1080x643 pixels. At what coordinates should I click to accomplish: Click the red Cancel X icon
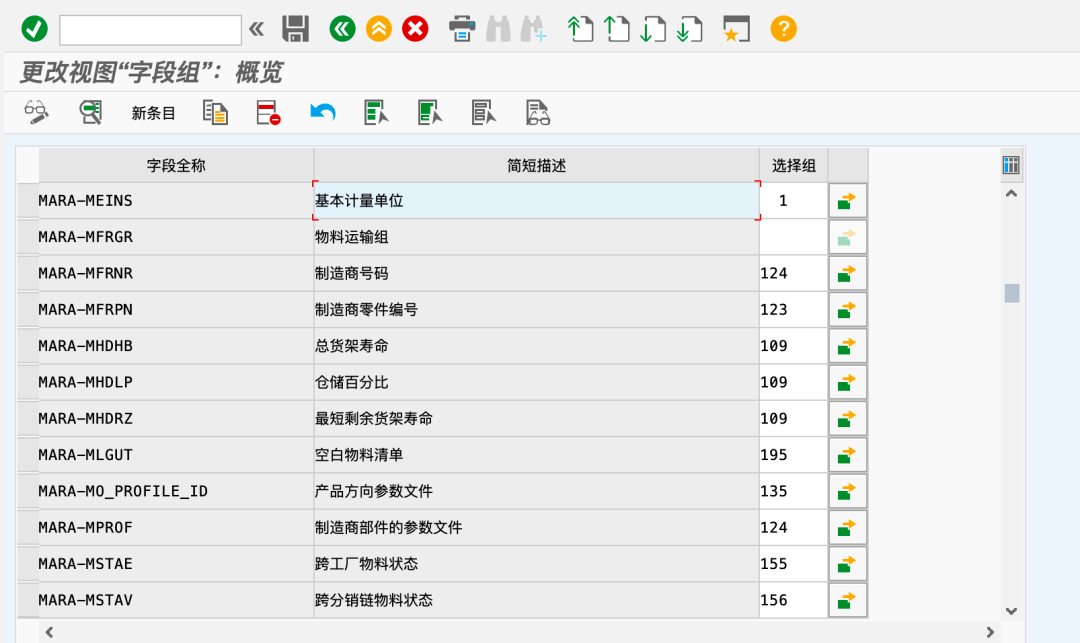pos(415,29)
